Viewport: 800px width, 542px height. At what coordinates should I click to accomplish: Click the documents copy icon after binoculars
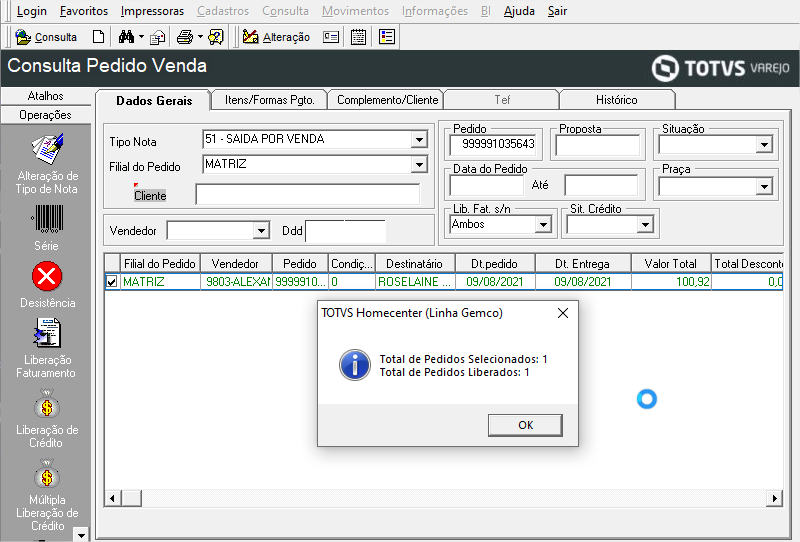(158, 37)
